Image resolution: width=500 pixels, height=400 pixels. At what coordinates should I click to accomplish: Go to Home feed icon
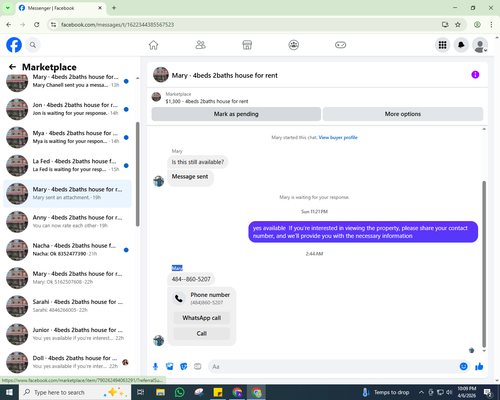(153, 45)
